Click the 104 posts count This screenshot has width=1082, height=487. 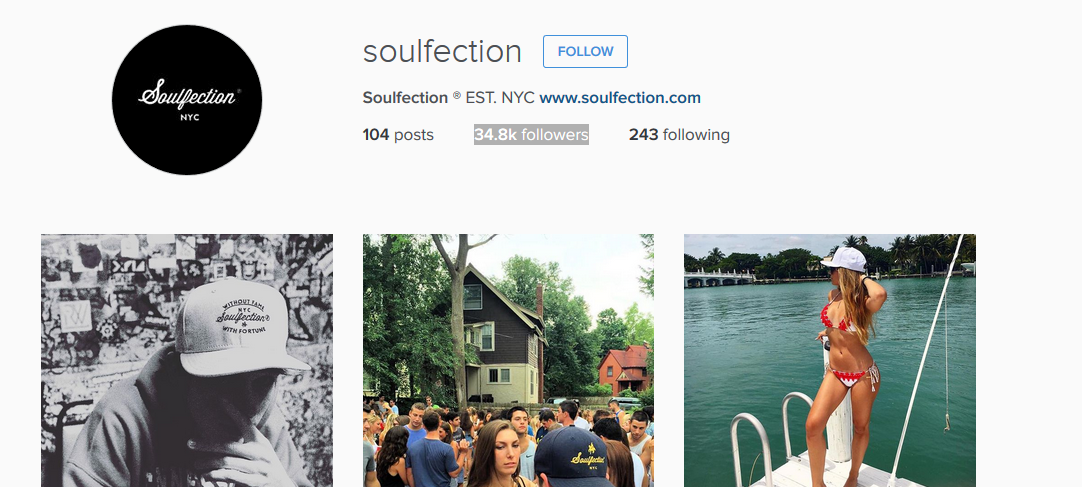click(398, 135)
